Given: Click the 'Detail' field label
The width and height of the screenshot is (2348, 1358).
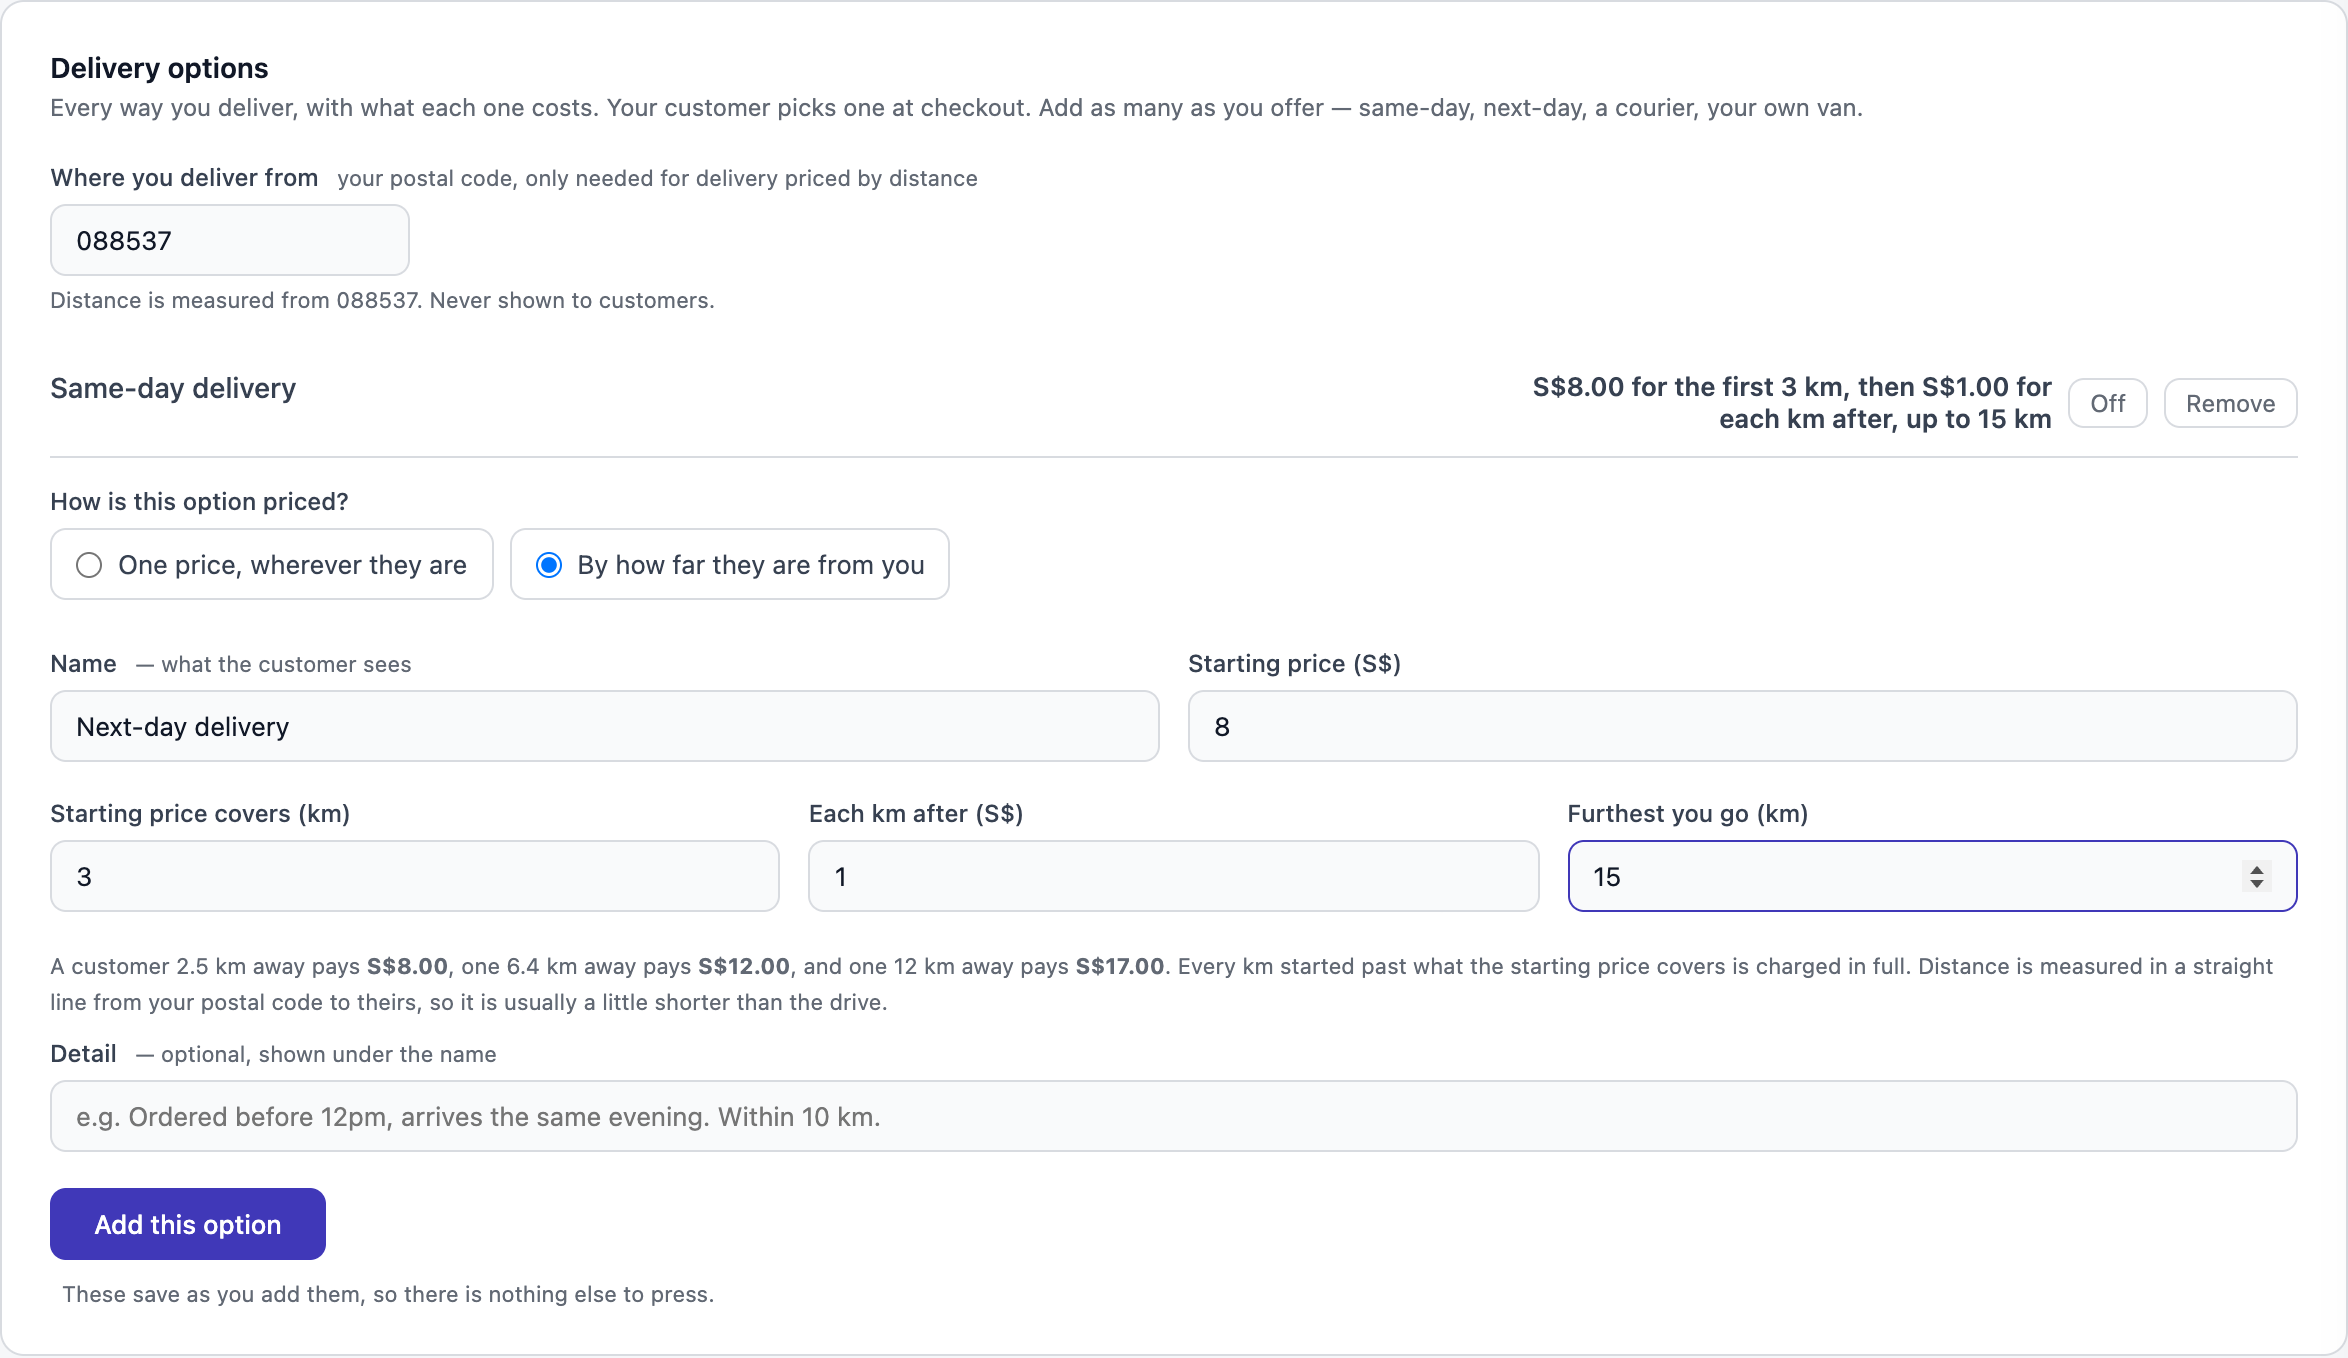Looking at the screenshot, I should (x=84, y=1054).
